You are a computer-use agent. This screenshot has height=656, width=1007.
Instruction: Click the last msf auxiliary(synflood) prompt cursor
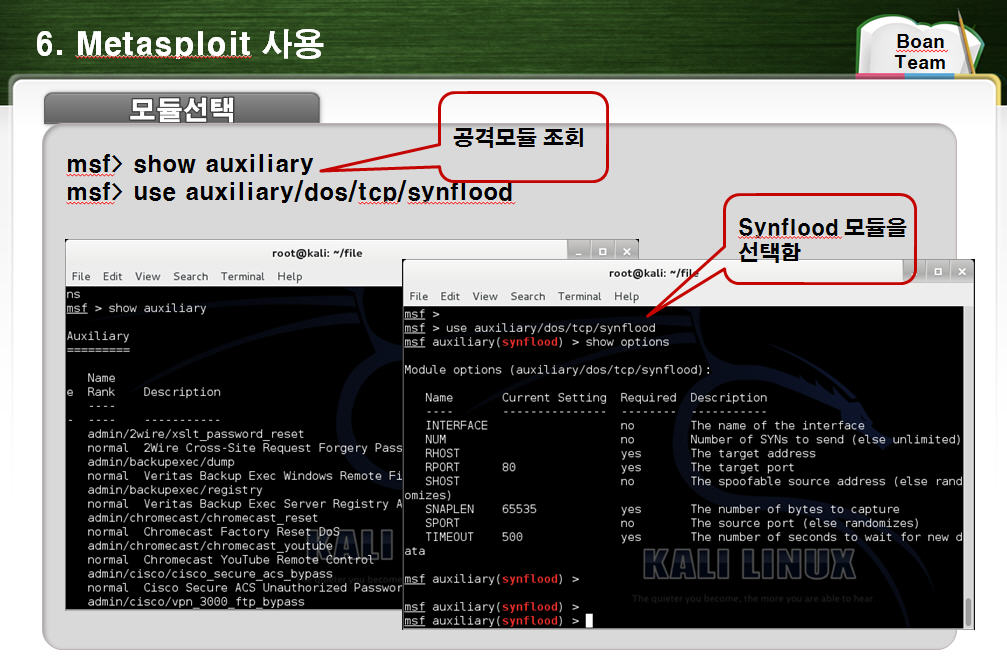tap(589, 621)
